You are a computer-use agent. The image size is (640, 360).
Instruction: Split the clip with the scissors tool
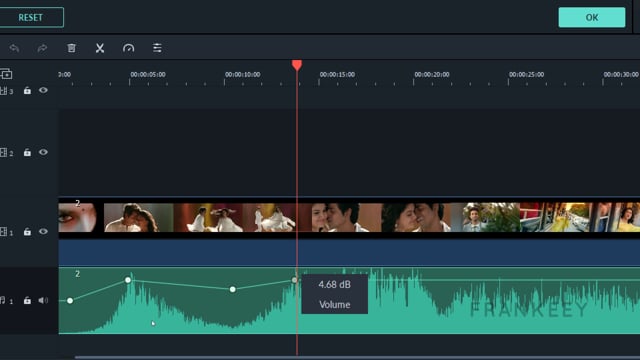100,48
